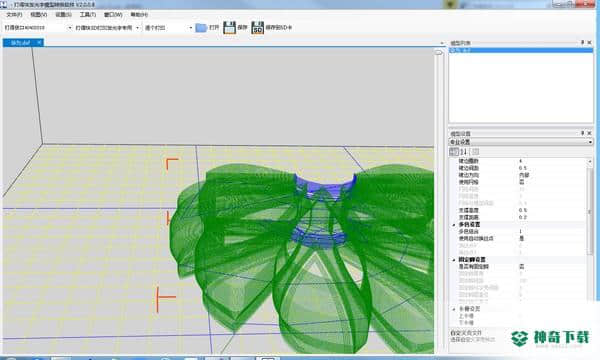Collapse the multicolor settings group

pyautogui.click(x=454, y=225)
